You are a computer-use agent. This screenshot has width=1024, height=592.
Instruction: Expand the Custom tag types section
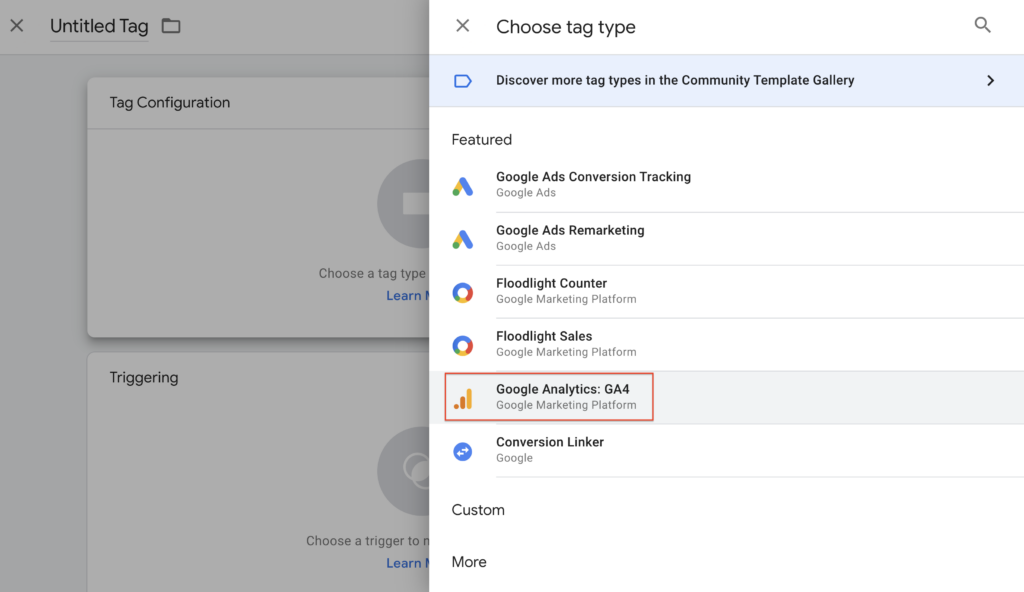click(478, 510)
